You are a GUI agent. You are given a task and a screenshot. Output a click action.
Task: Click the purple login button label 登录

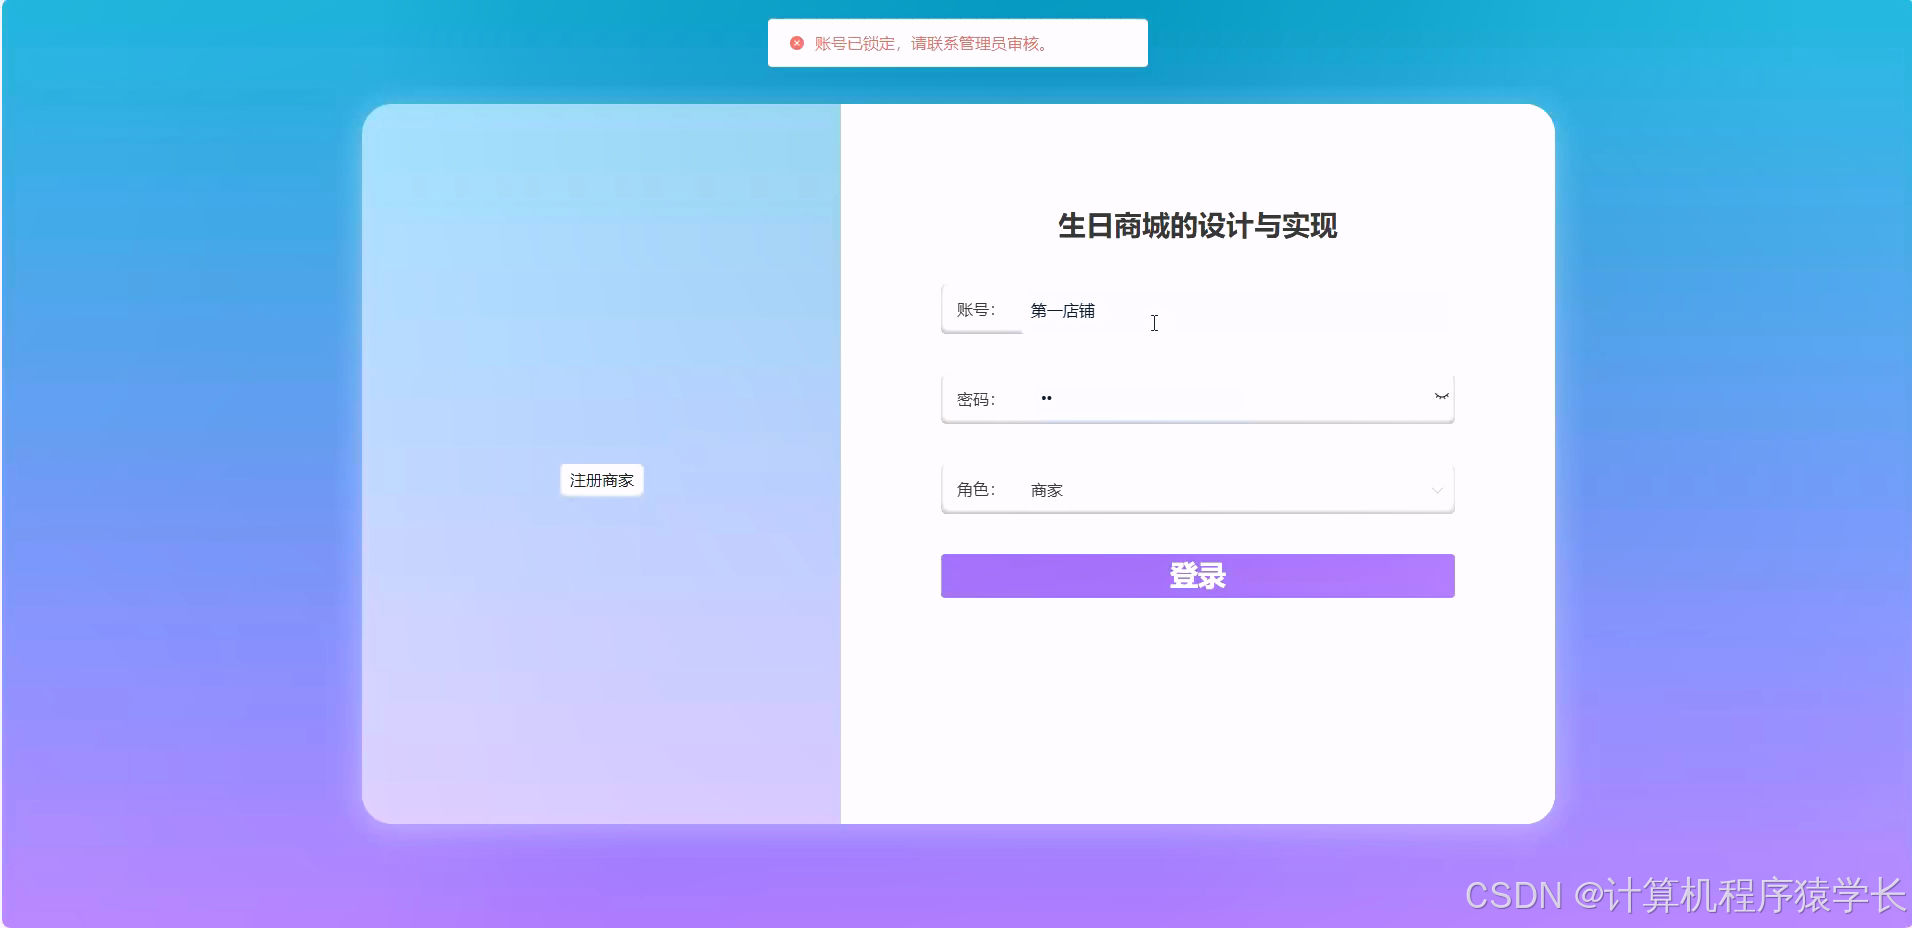[1197, 575]
